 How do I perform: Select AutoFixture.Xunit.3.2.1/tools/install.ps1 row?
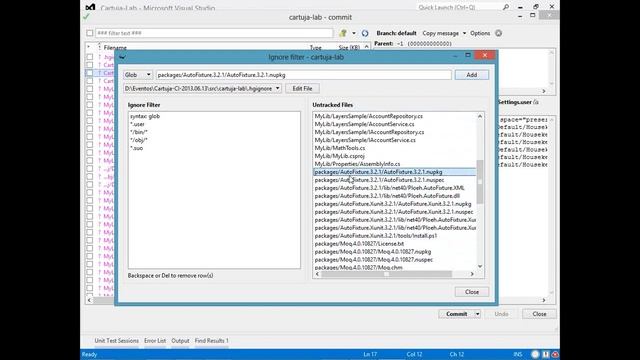point(376,236)
